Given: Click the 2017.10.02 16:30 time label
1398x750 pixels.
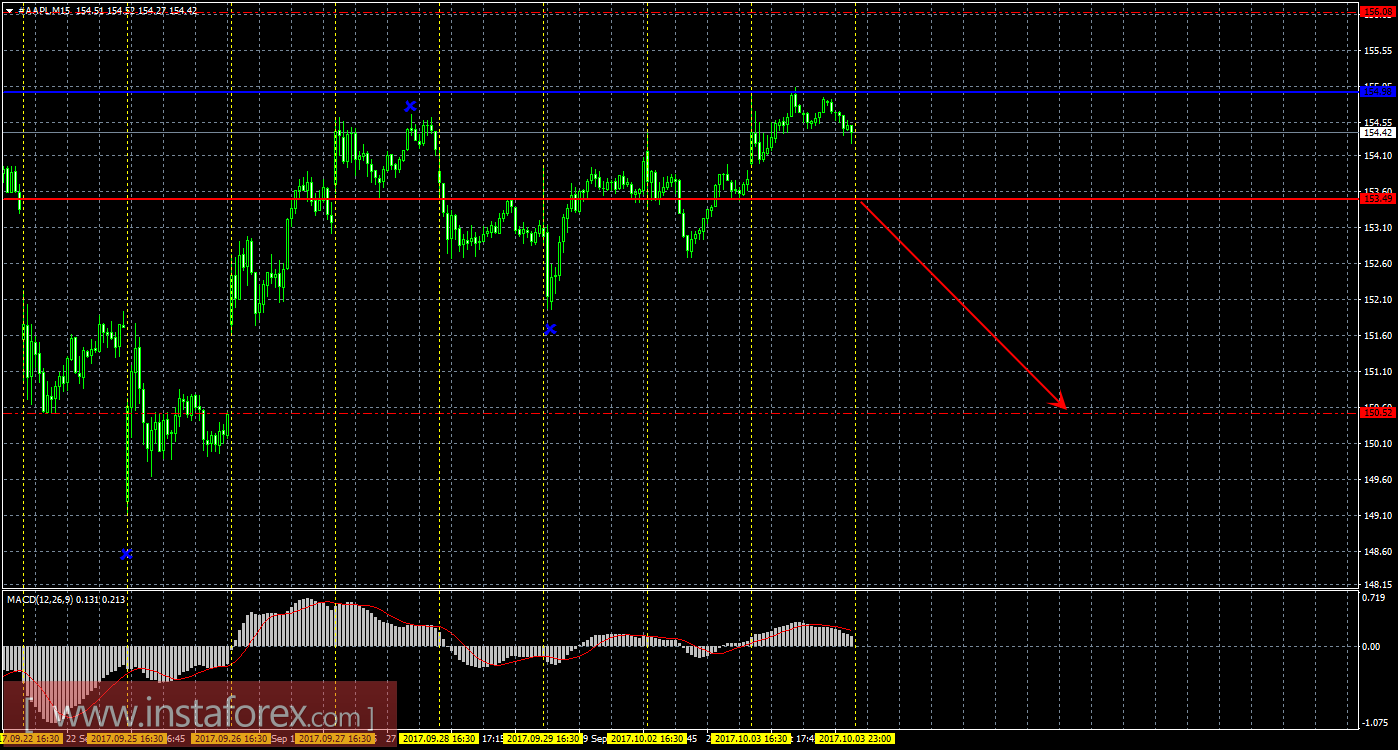Looking at the screenshot, I should pyautogui.click(x=647, y=739).
